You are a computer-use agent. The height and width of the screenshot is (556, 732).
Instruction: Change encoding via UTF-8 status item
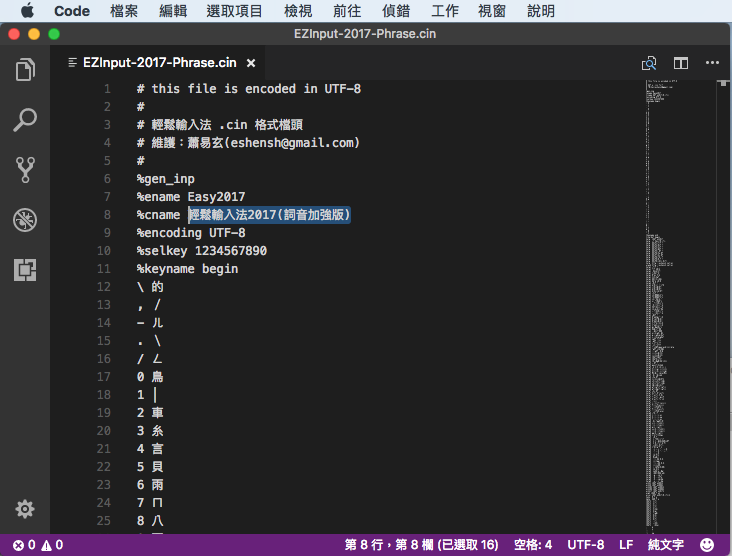click(586, 545)
